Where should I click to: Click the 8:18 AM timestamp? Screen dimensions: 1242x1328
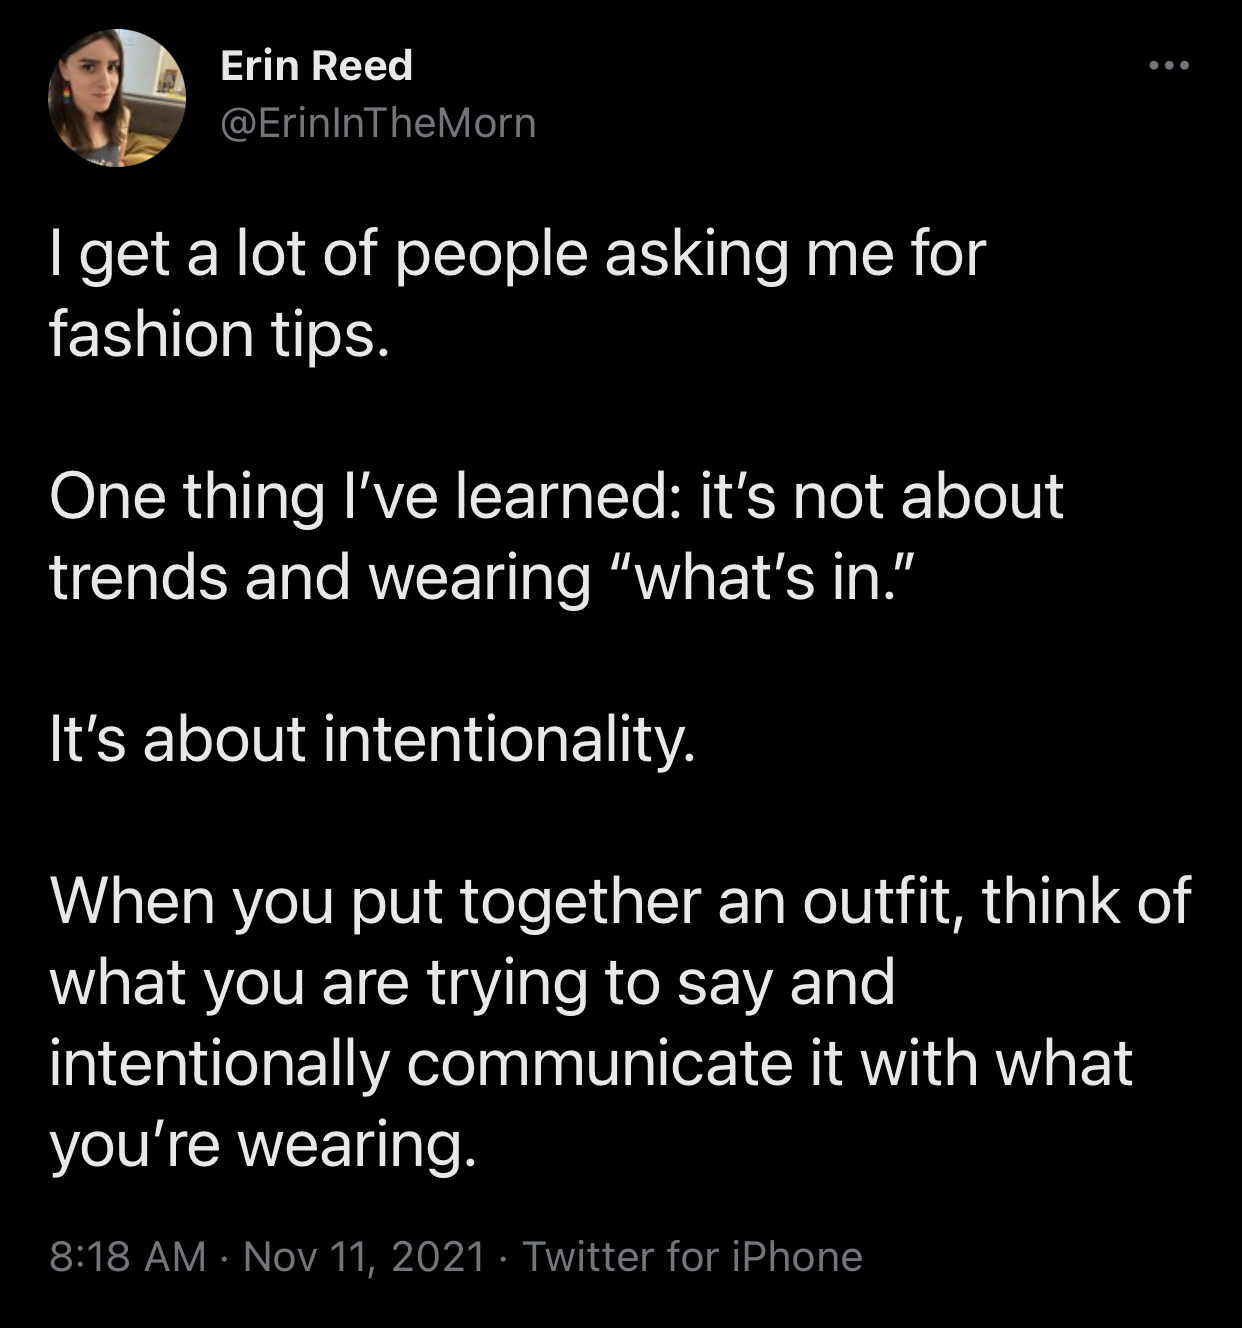[x=128, y=1256]
